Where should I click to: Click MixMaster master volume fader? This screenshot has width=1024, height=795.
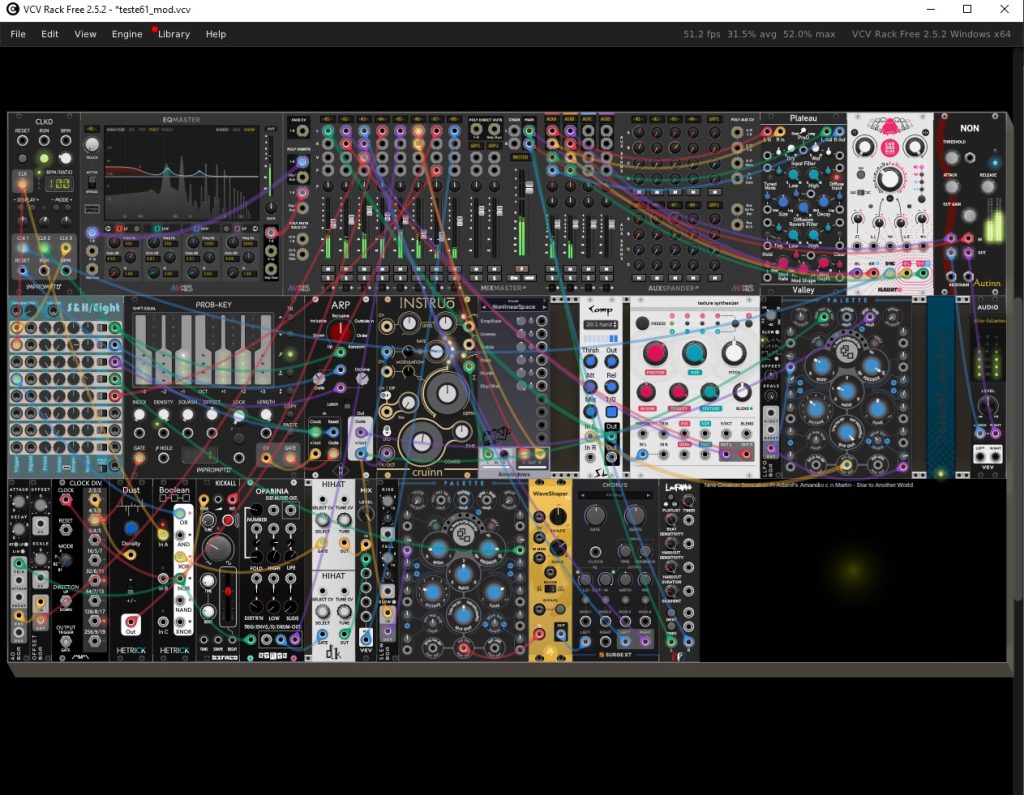[x=529, y=189]
